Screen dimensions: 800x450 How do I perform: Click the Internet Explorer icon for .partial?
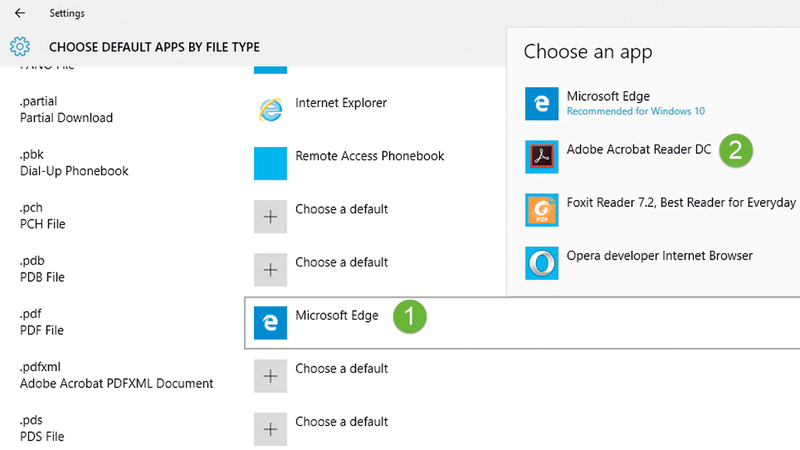(x=270, y=110)
